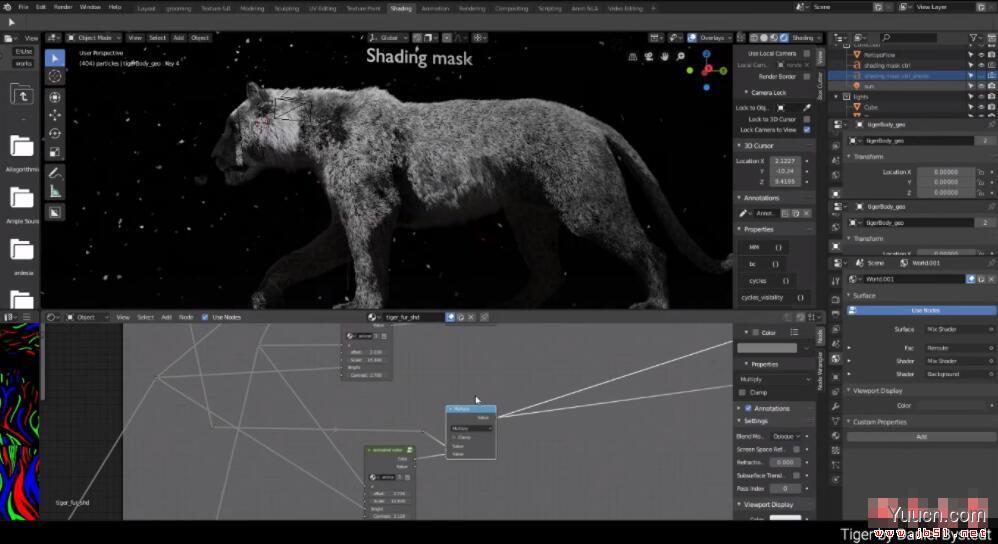The image size is (998, 544).
Task: Switch to the Animation workspace tab
Action: point(435,8)
